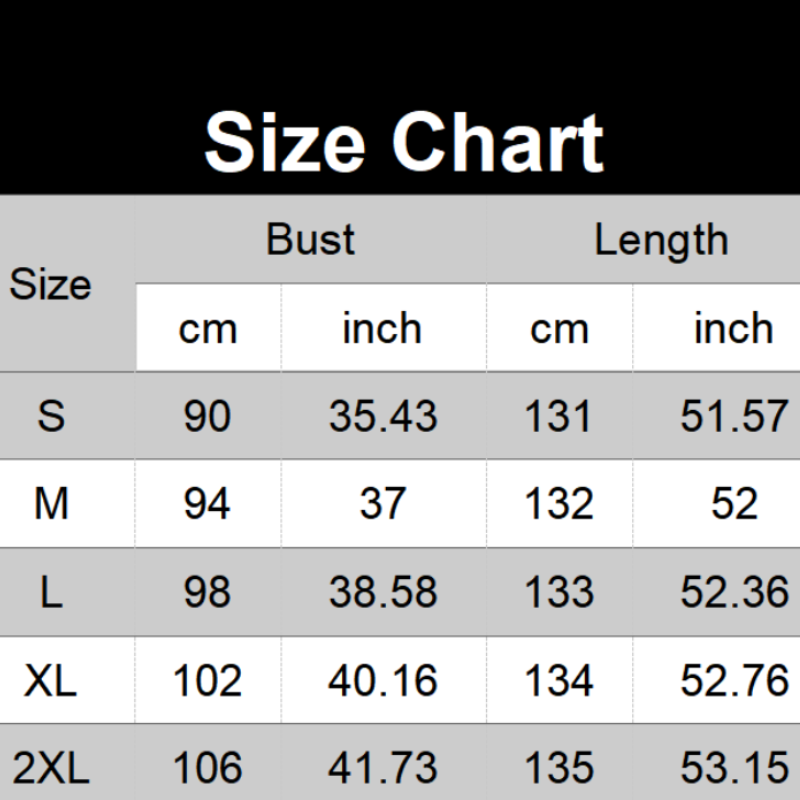Image resolution: width=800 pixels, height=800 pixels.
Task: Click the 94 bust cm cell
Action: pos(208,504)
